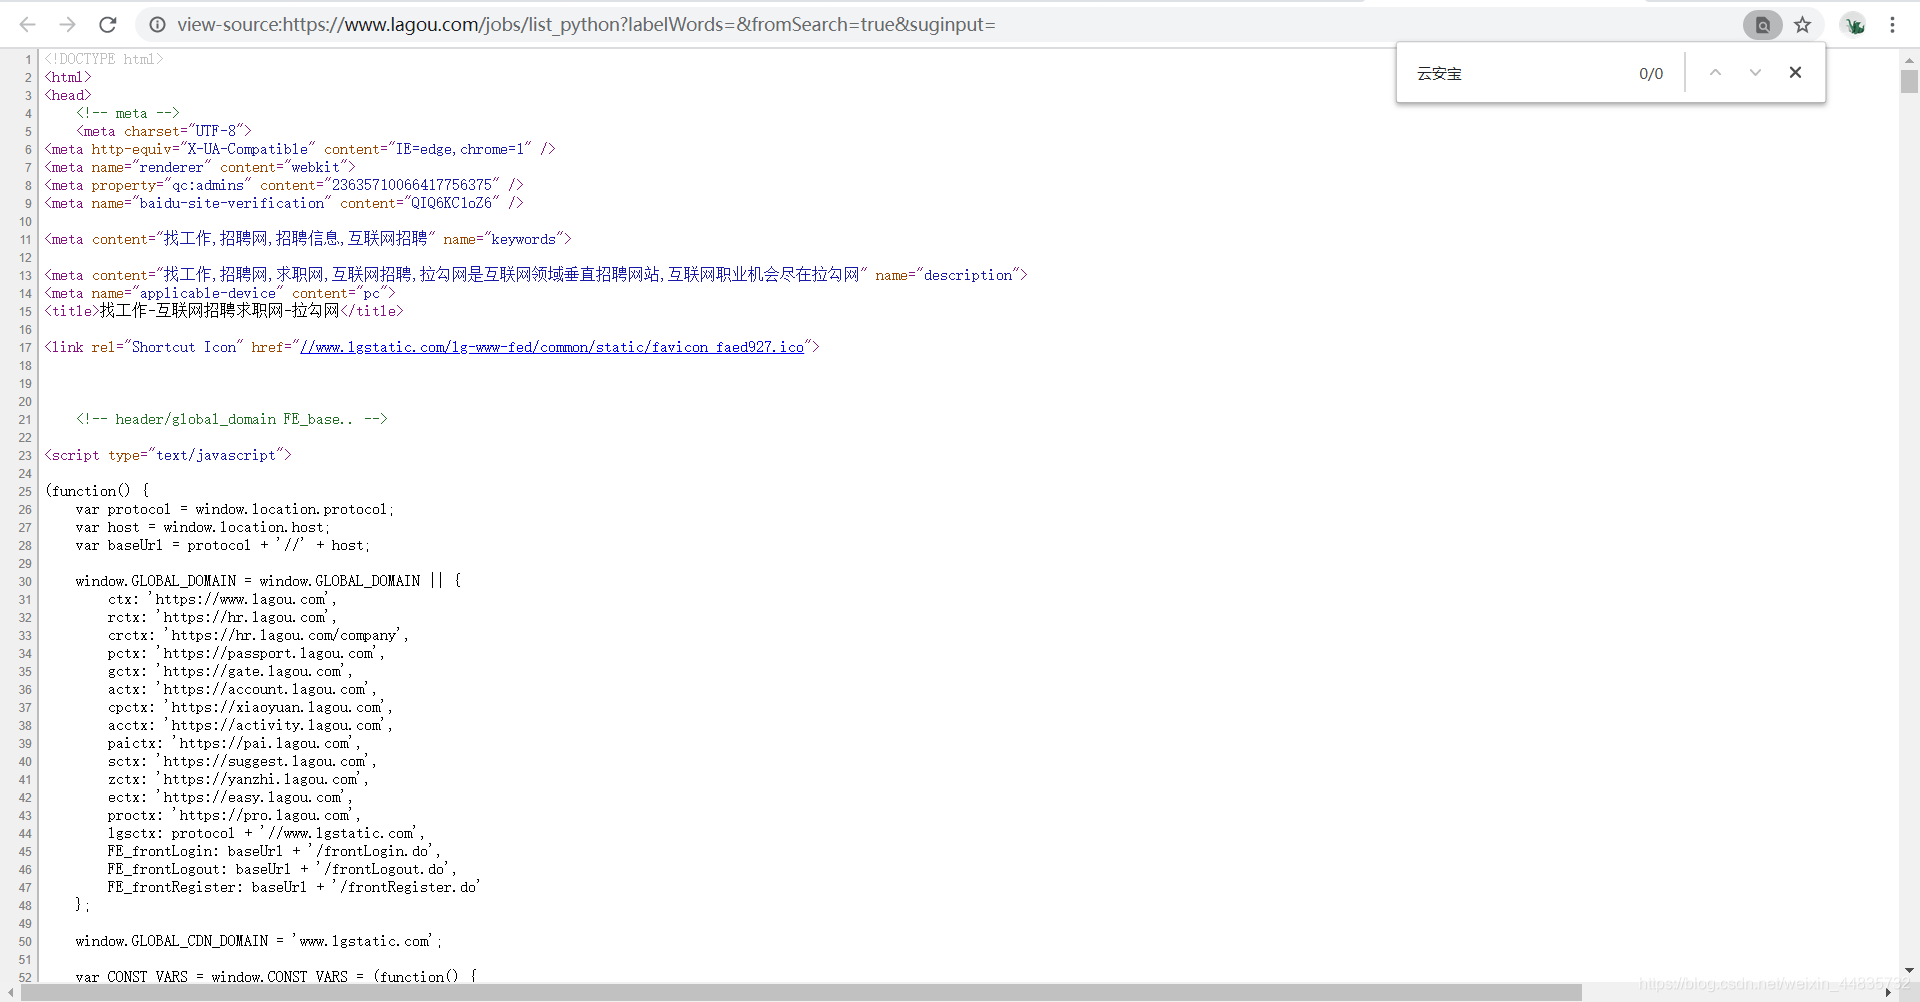Click the 0/0 find result counter

click(x=1651, y=73)
